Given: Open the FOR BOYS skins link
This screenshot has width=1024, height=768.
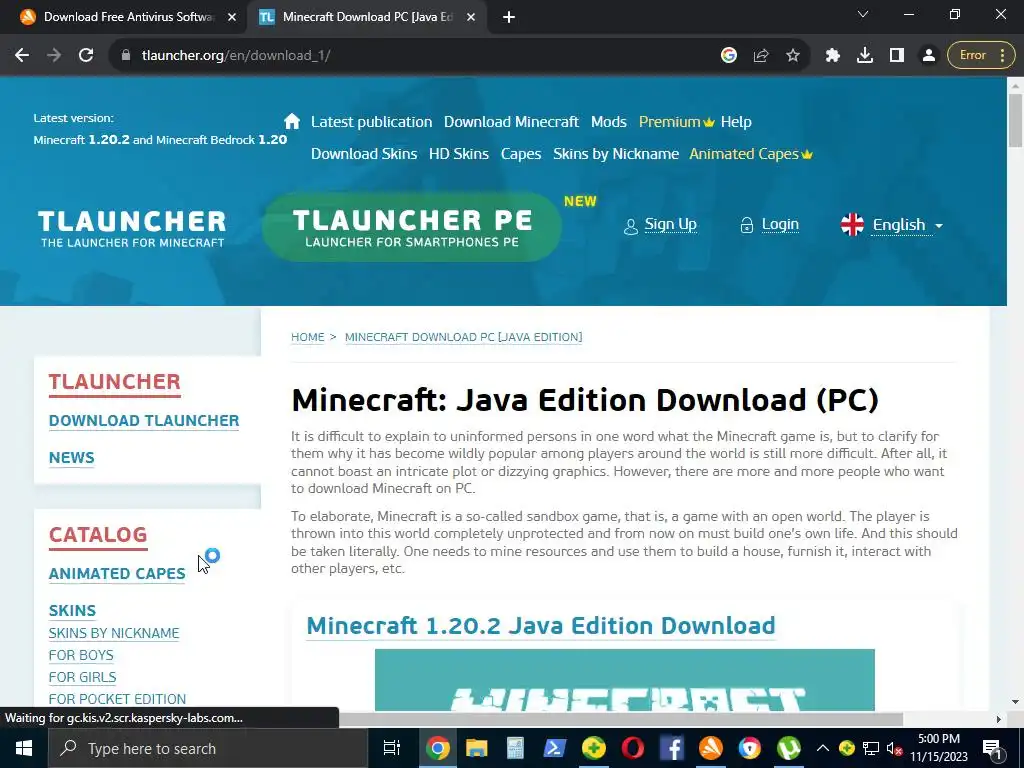Looking at the screenshot, I should [x=81, y=655].
